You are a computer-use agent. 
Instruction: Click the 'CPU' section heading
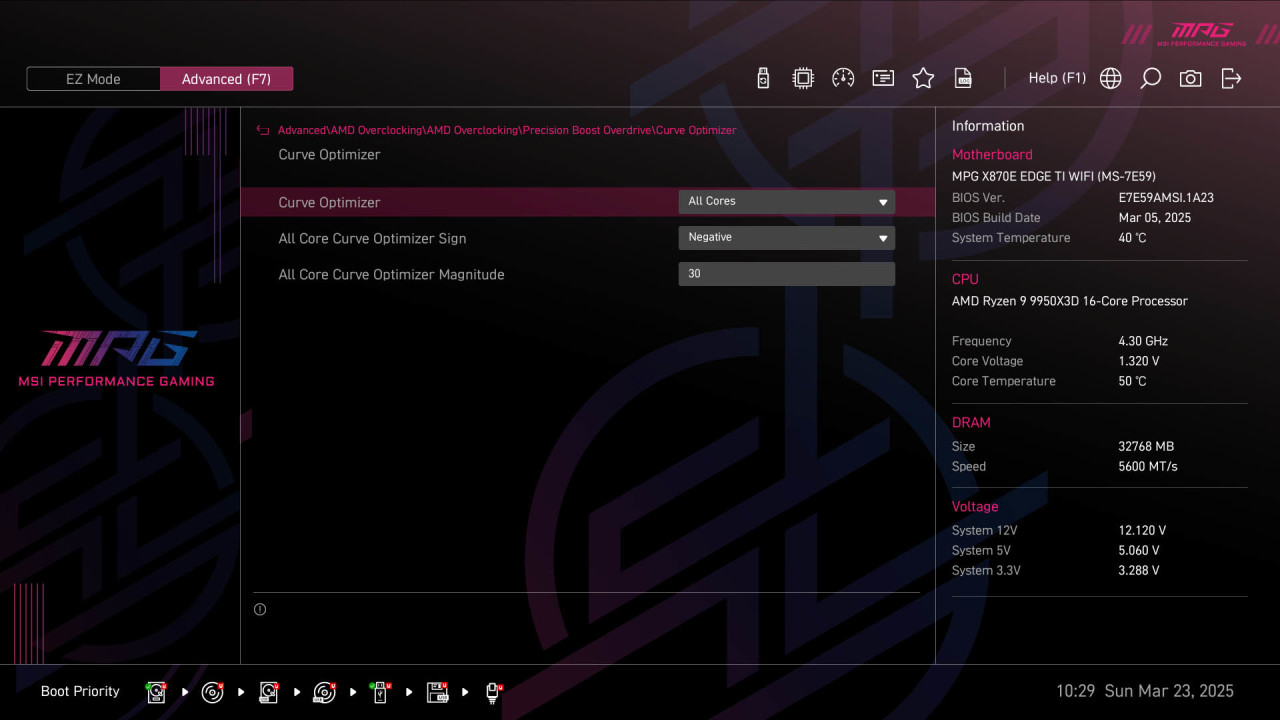pyautogui.click(x=965, y=279)
